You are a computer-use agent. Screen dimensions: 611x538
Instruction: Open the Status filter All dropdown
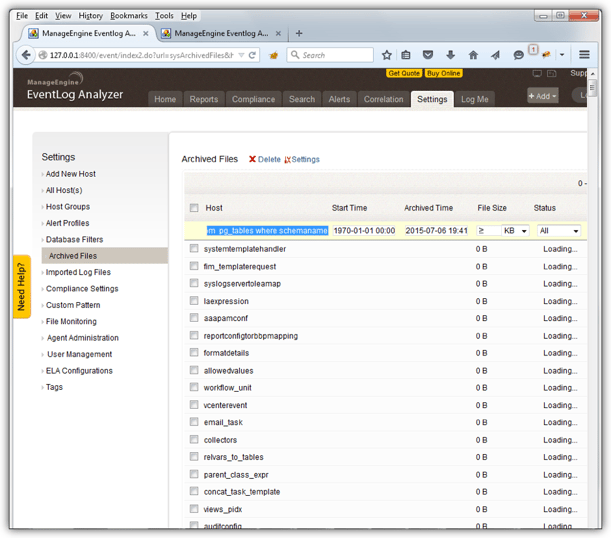558,231
